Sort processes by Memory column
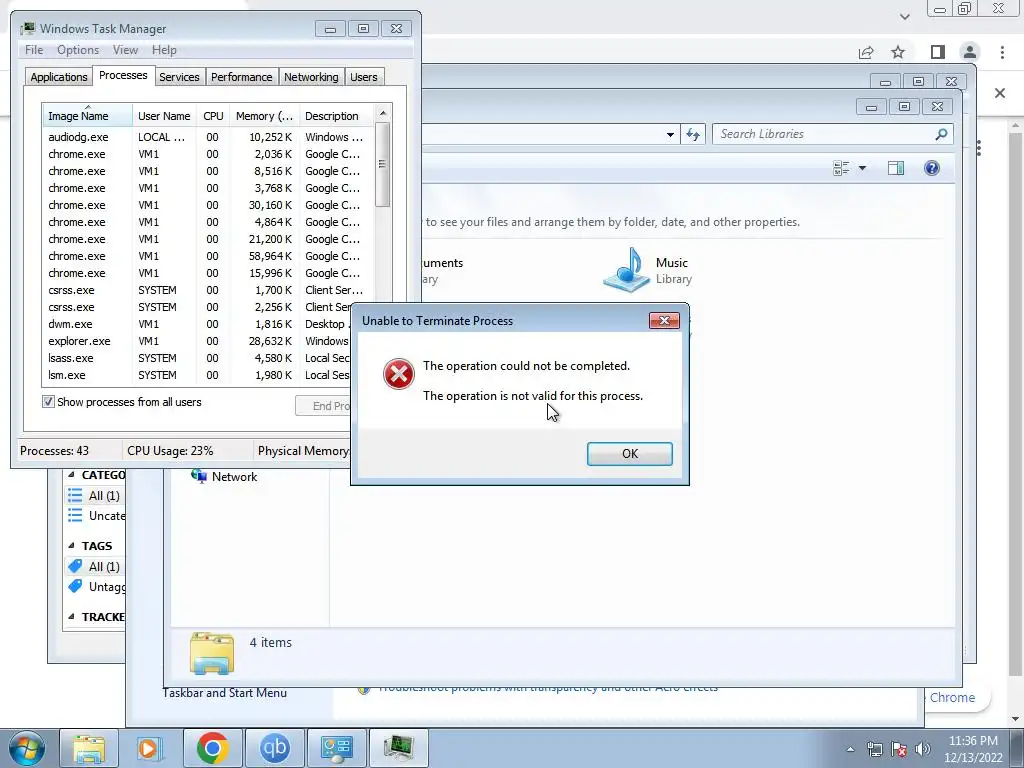 point(264,116)
